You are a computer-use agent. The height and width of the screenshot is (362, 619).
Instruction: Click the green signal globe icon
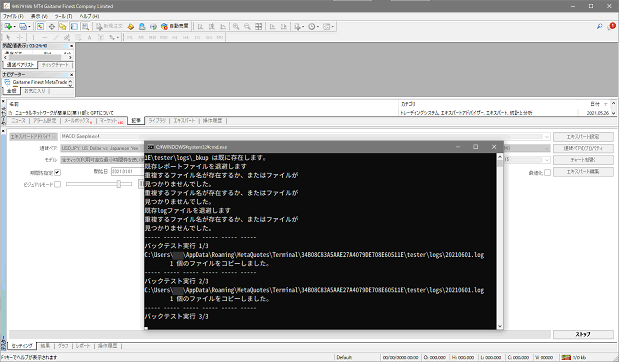[153, 26]
